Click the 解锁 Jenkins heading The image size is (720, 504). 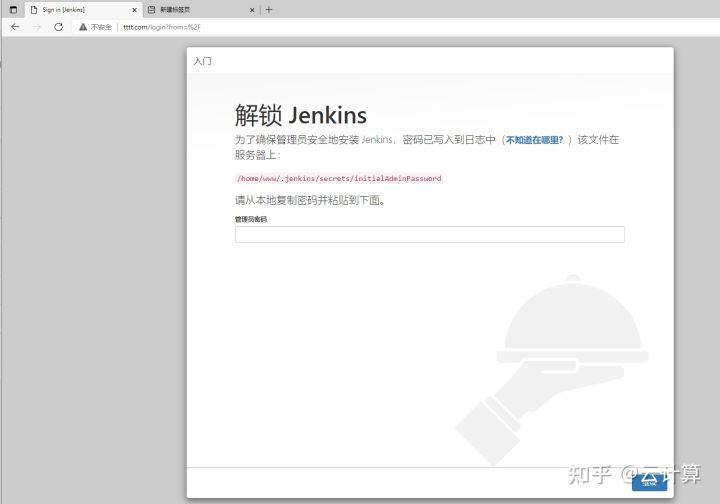coord(301,115)
